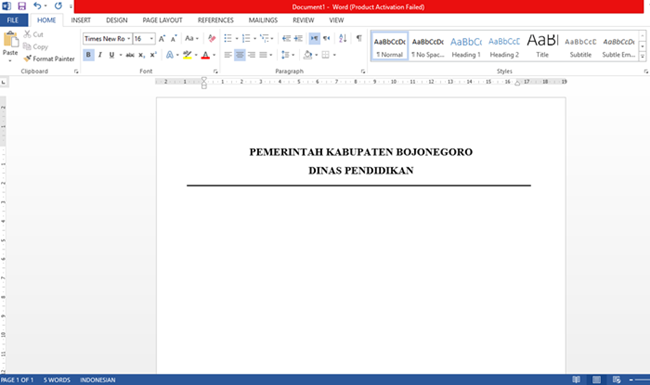The height and width of the screenshot is (385, 650).
Task: Toggle Show/Hide paragraph marks
Action: [359, 39]
